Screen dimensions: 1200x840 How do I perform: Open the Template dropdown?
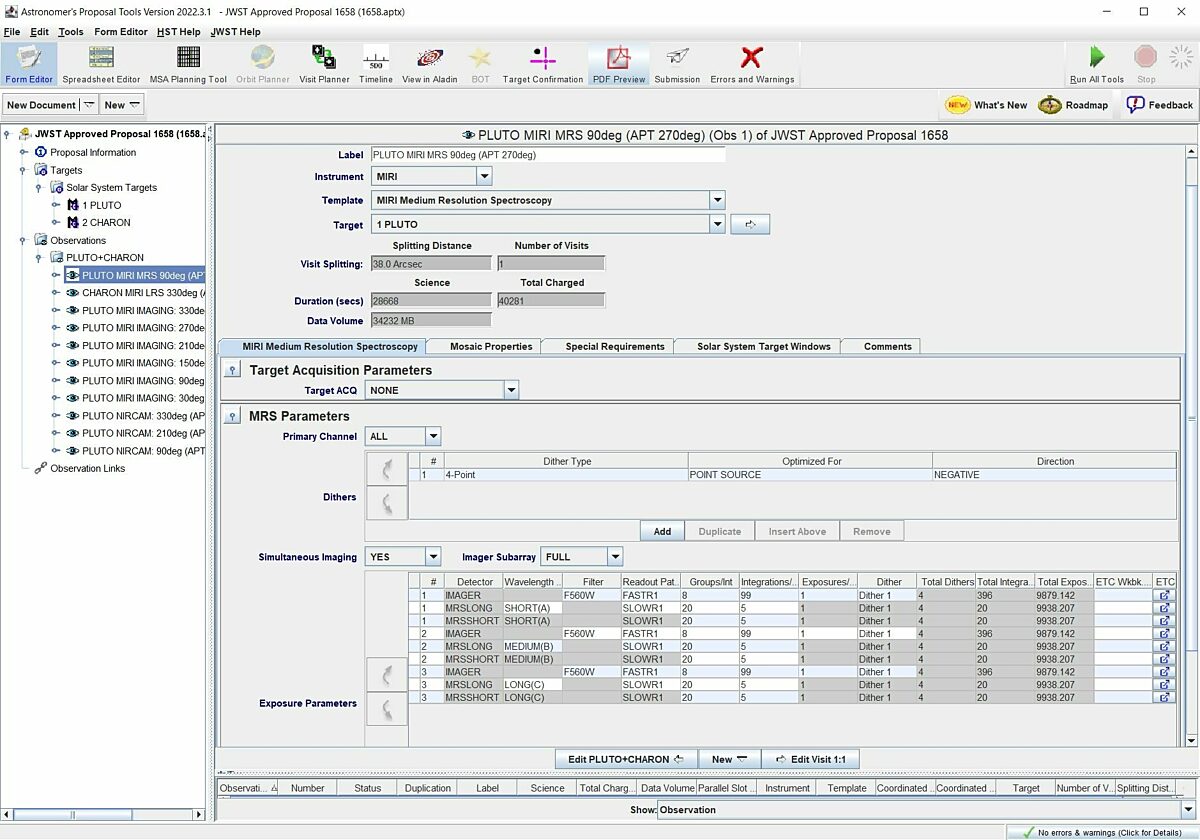(x=717, y=200)
